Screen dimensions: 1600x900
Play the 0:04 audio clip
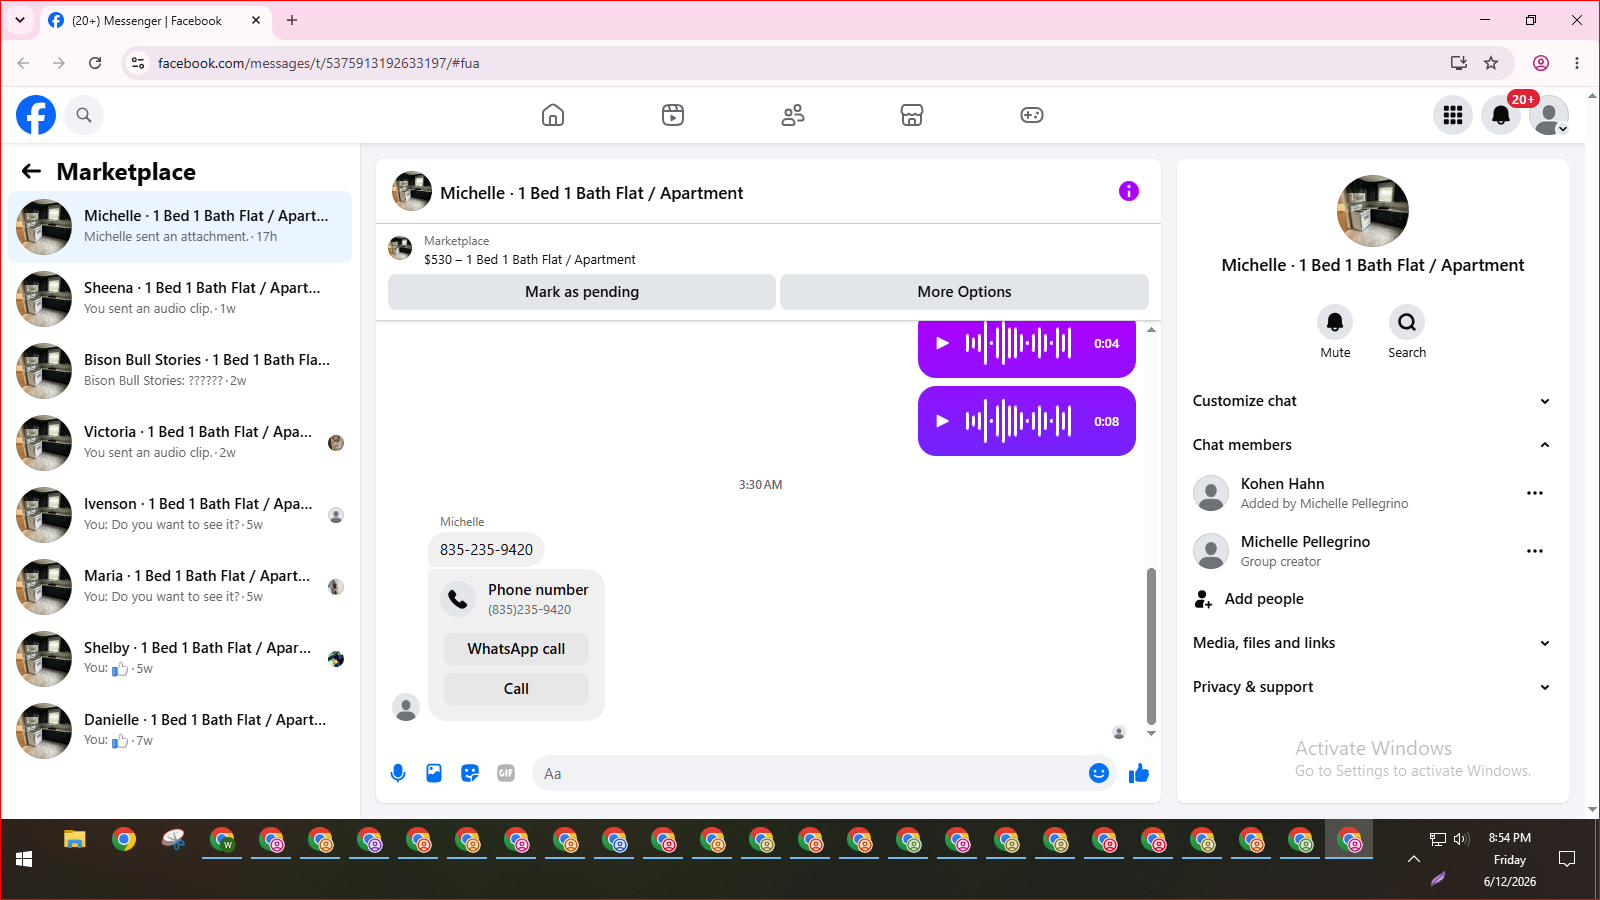click(942, 343)
